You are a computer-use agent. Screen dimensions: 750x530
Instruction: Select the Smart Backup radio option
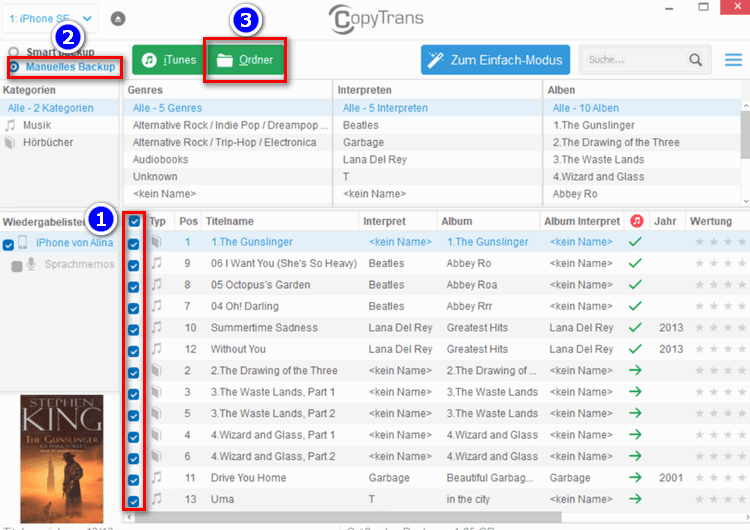pyautogui.click(x=13, y=52)
